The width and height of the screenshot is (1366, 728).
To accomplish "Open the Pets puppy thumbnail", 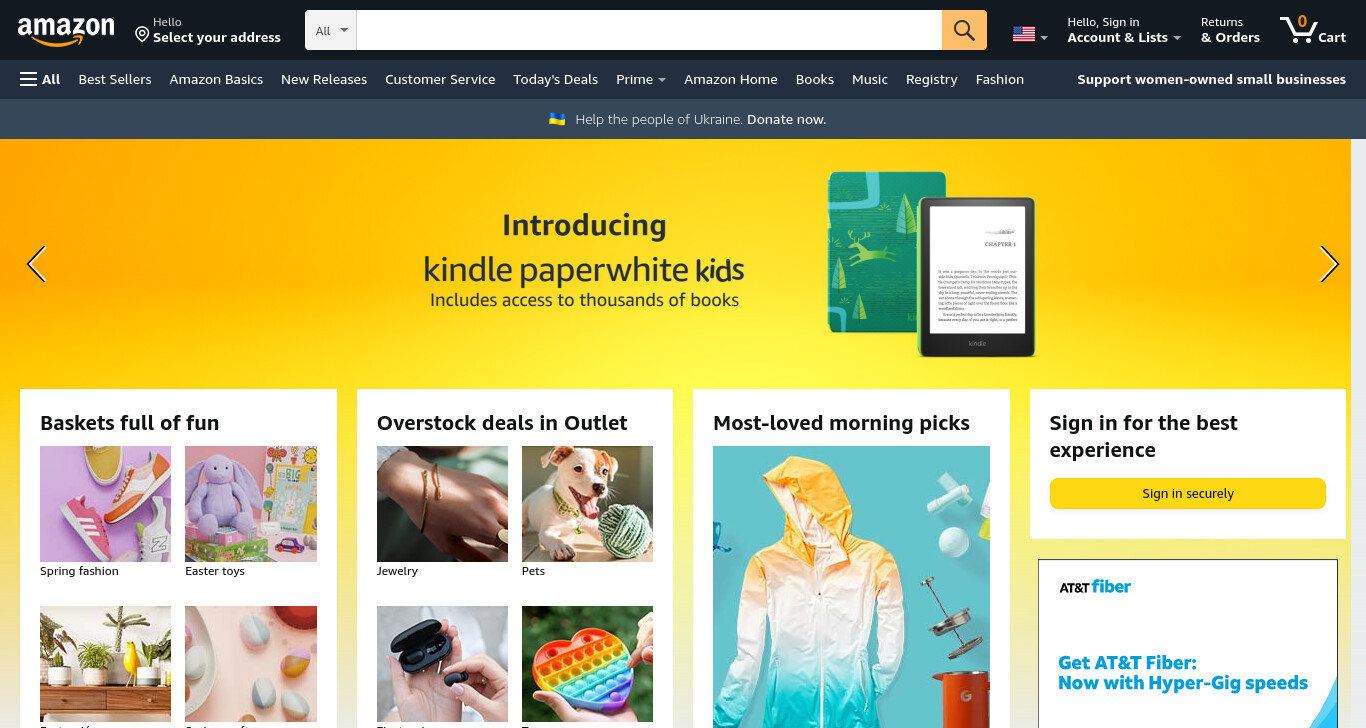I will coord(587,504).
